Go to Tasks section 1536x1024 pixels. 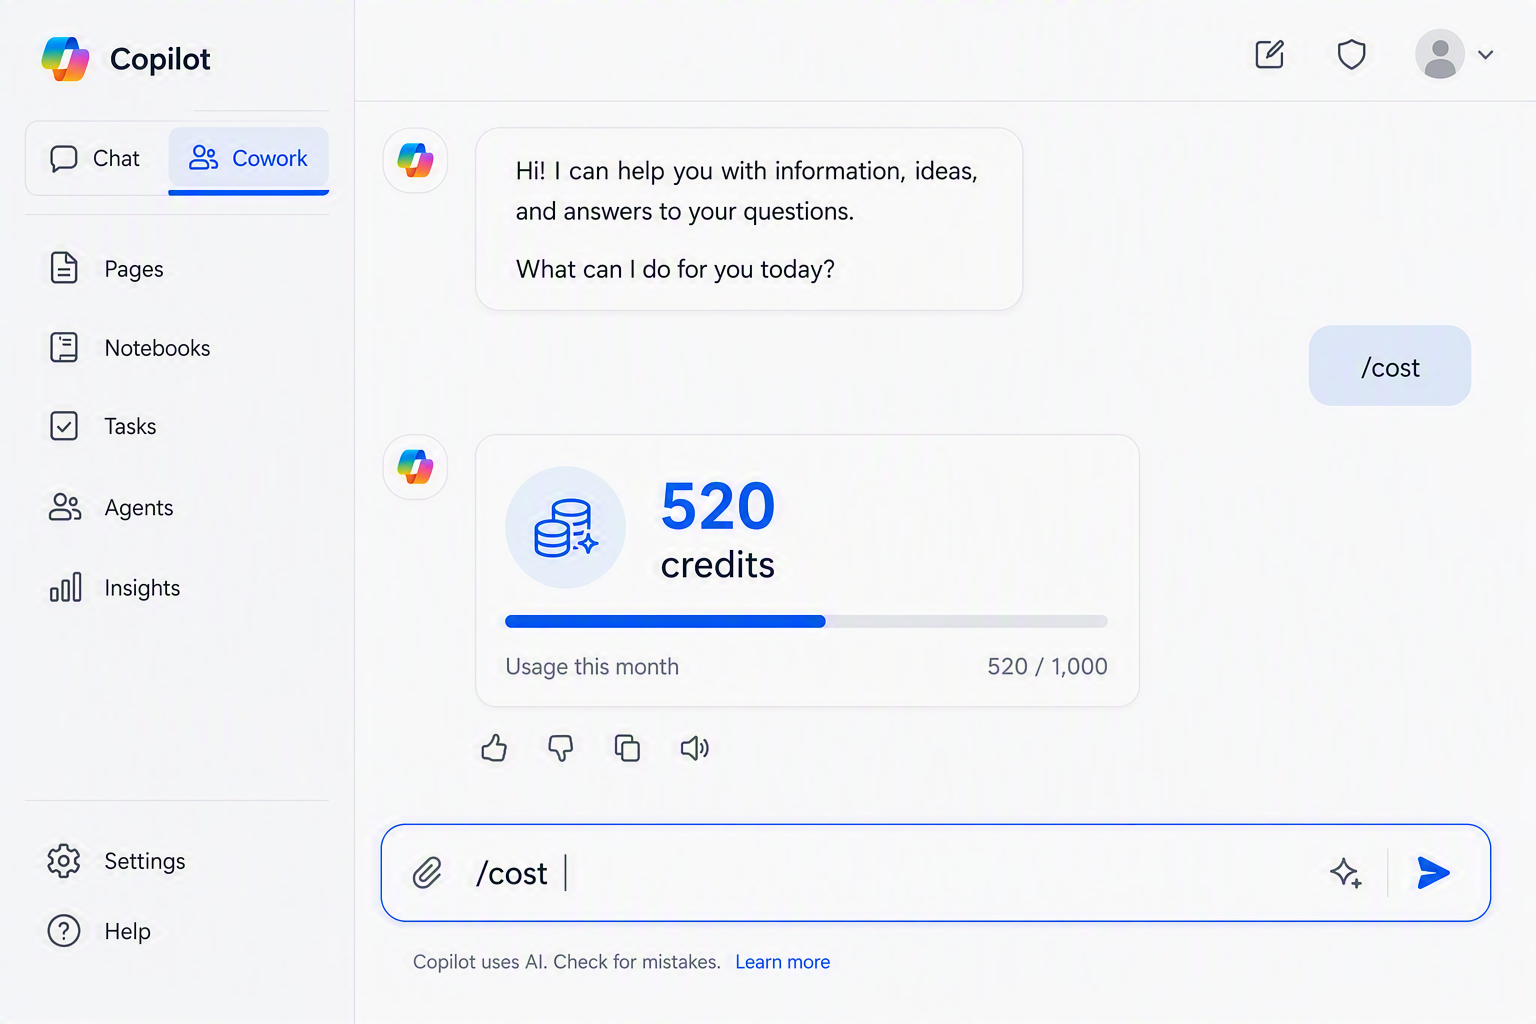tap(103, 426)
